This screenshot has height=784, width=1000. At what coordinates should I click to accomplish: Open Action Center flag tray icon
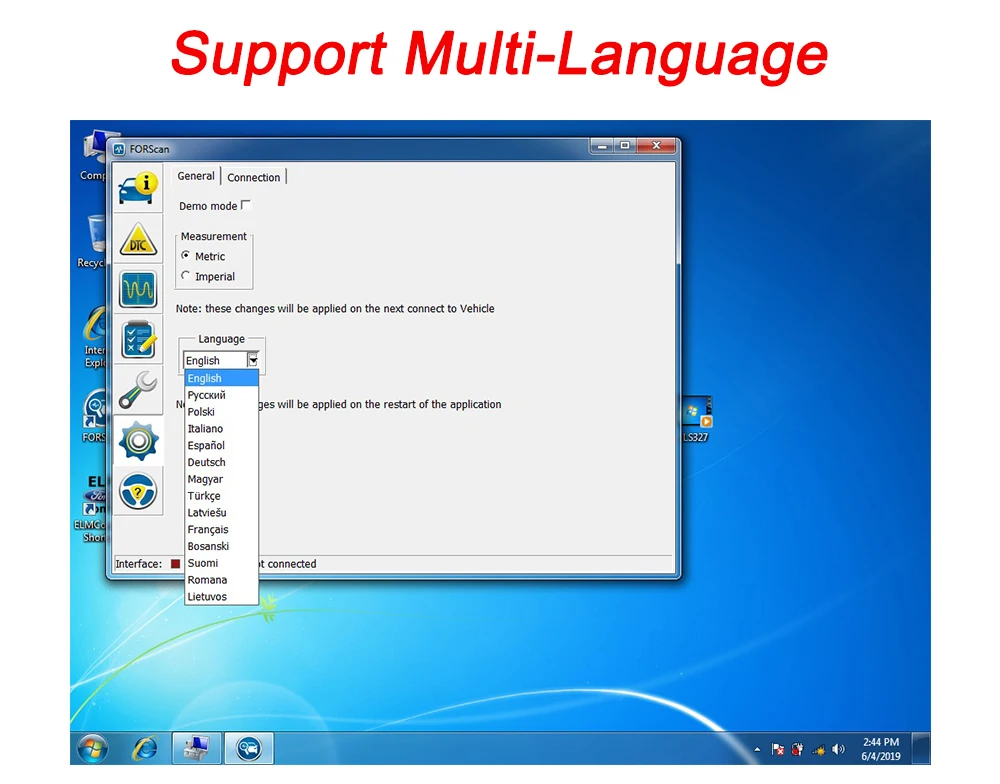coord(777,750)
